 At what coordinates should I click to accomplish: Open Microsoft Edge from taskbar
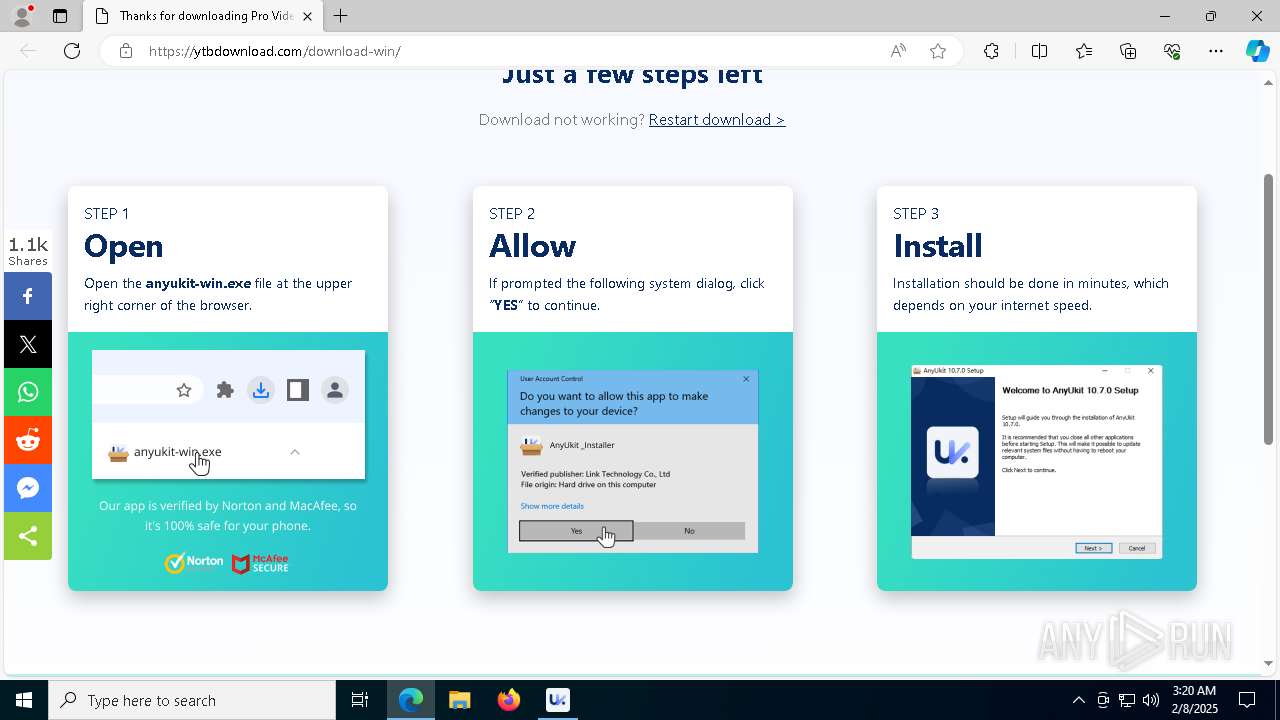click(411, 700)
